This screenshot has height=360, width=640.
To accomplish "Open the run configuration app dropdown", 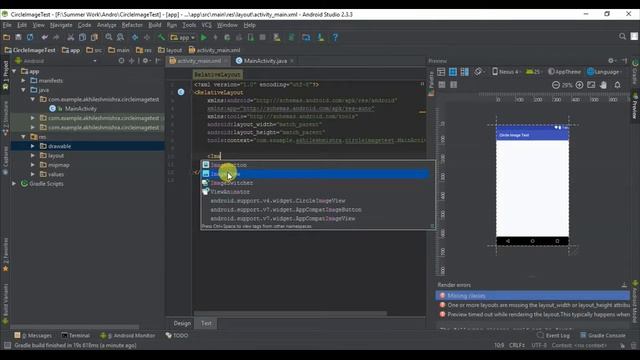I will coord(183,37).
